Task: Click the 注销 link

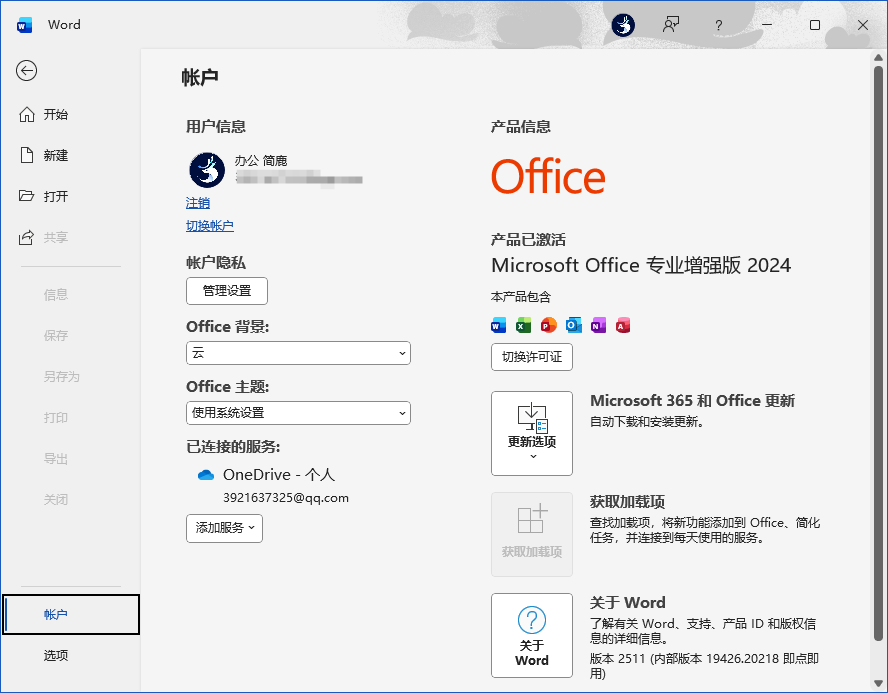Action: pos(197,203)
